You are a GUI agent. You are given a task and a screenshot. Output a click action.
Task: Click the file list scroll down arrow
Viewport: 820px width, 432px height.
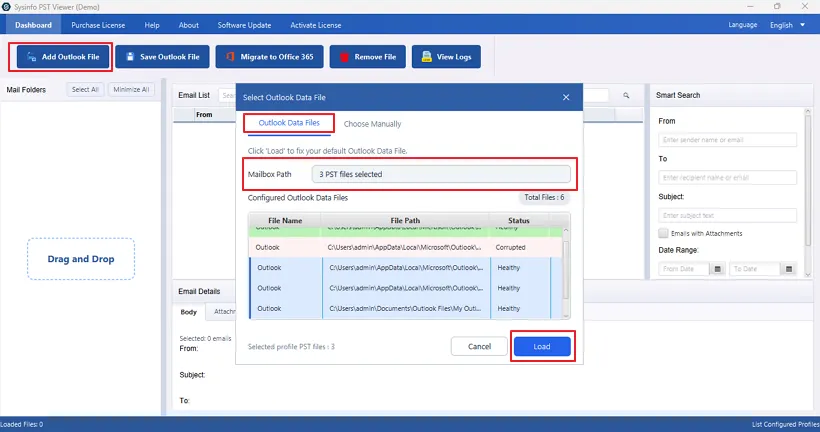click(x=566, y=316)
